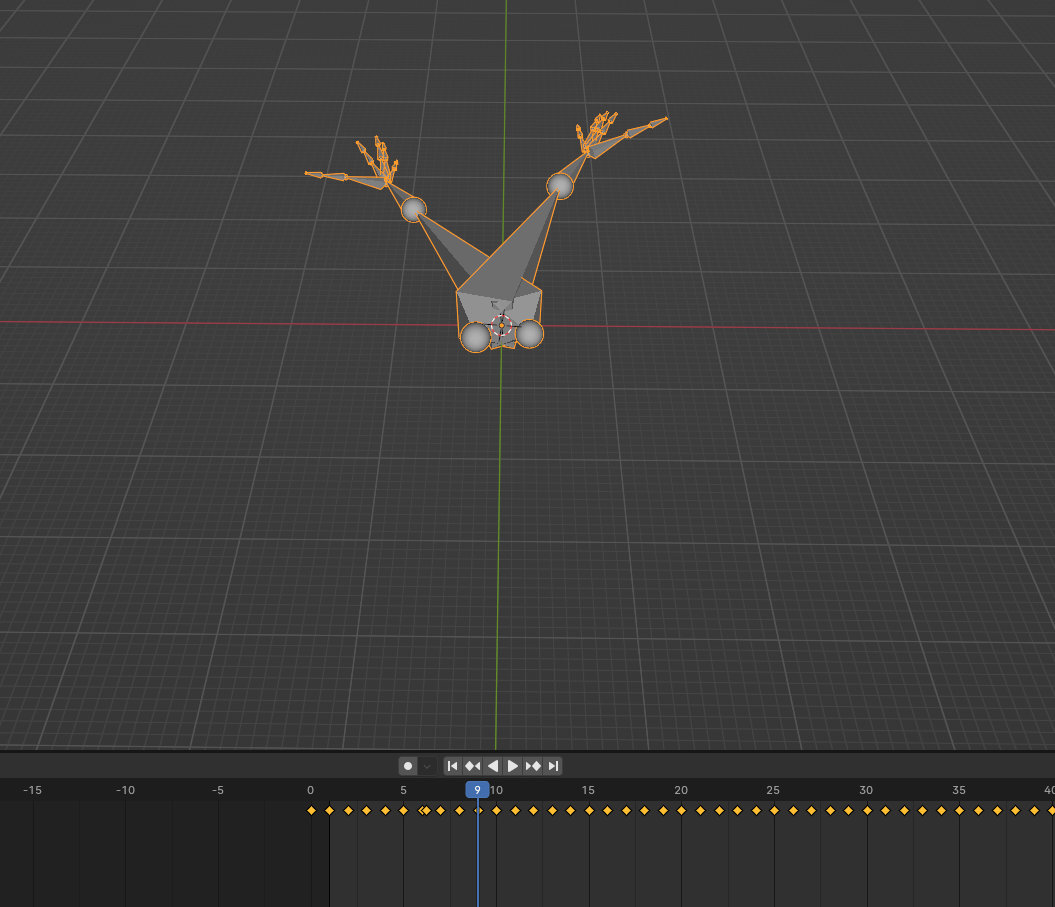Select the right shoulder sphere bone
This screenshot has height=907, width=1055.
562,185
